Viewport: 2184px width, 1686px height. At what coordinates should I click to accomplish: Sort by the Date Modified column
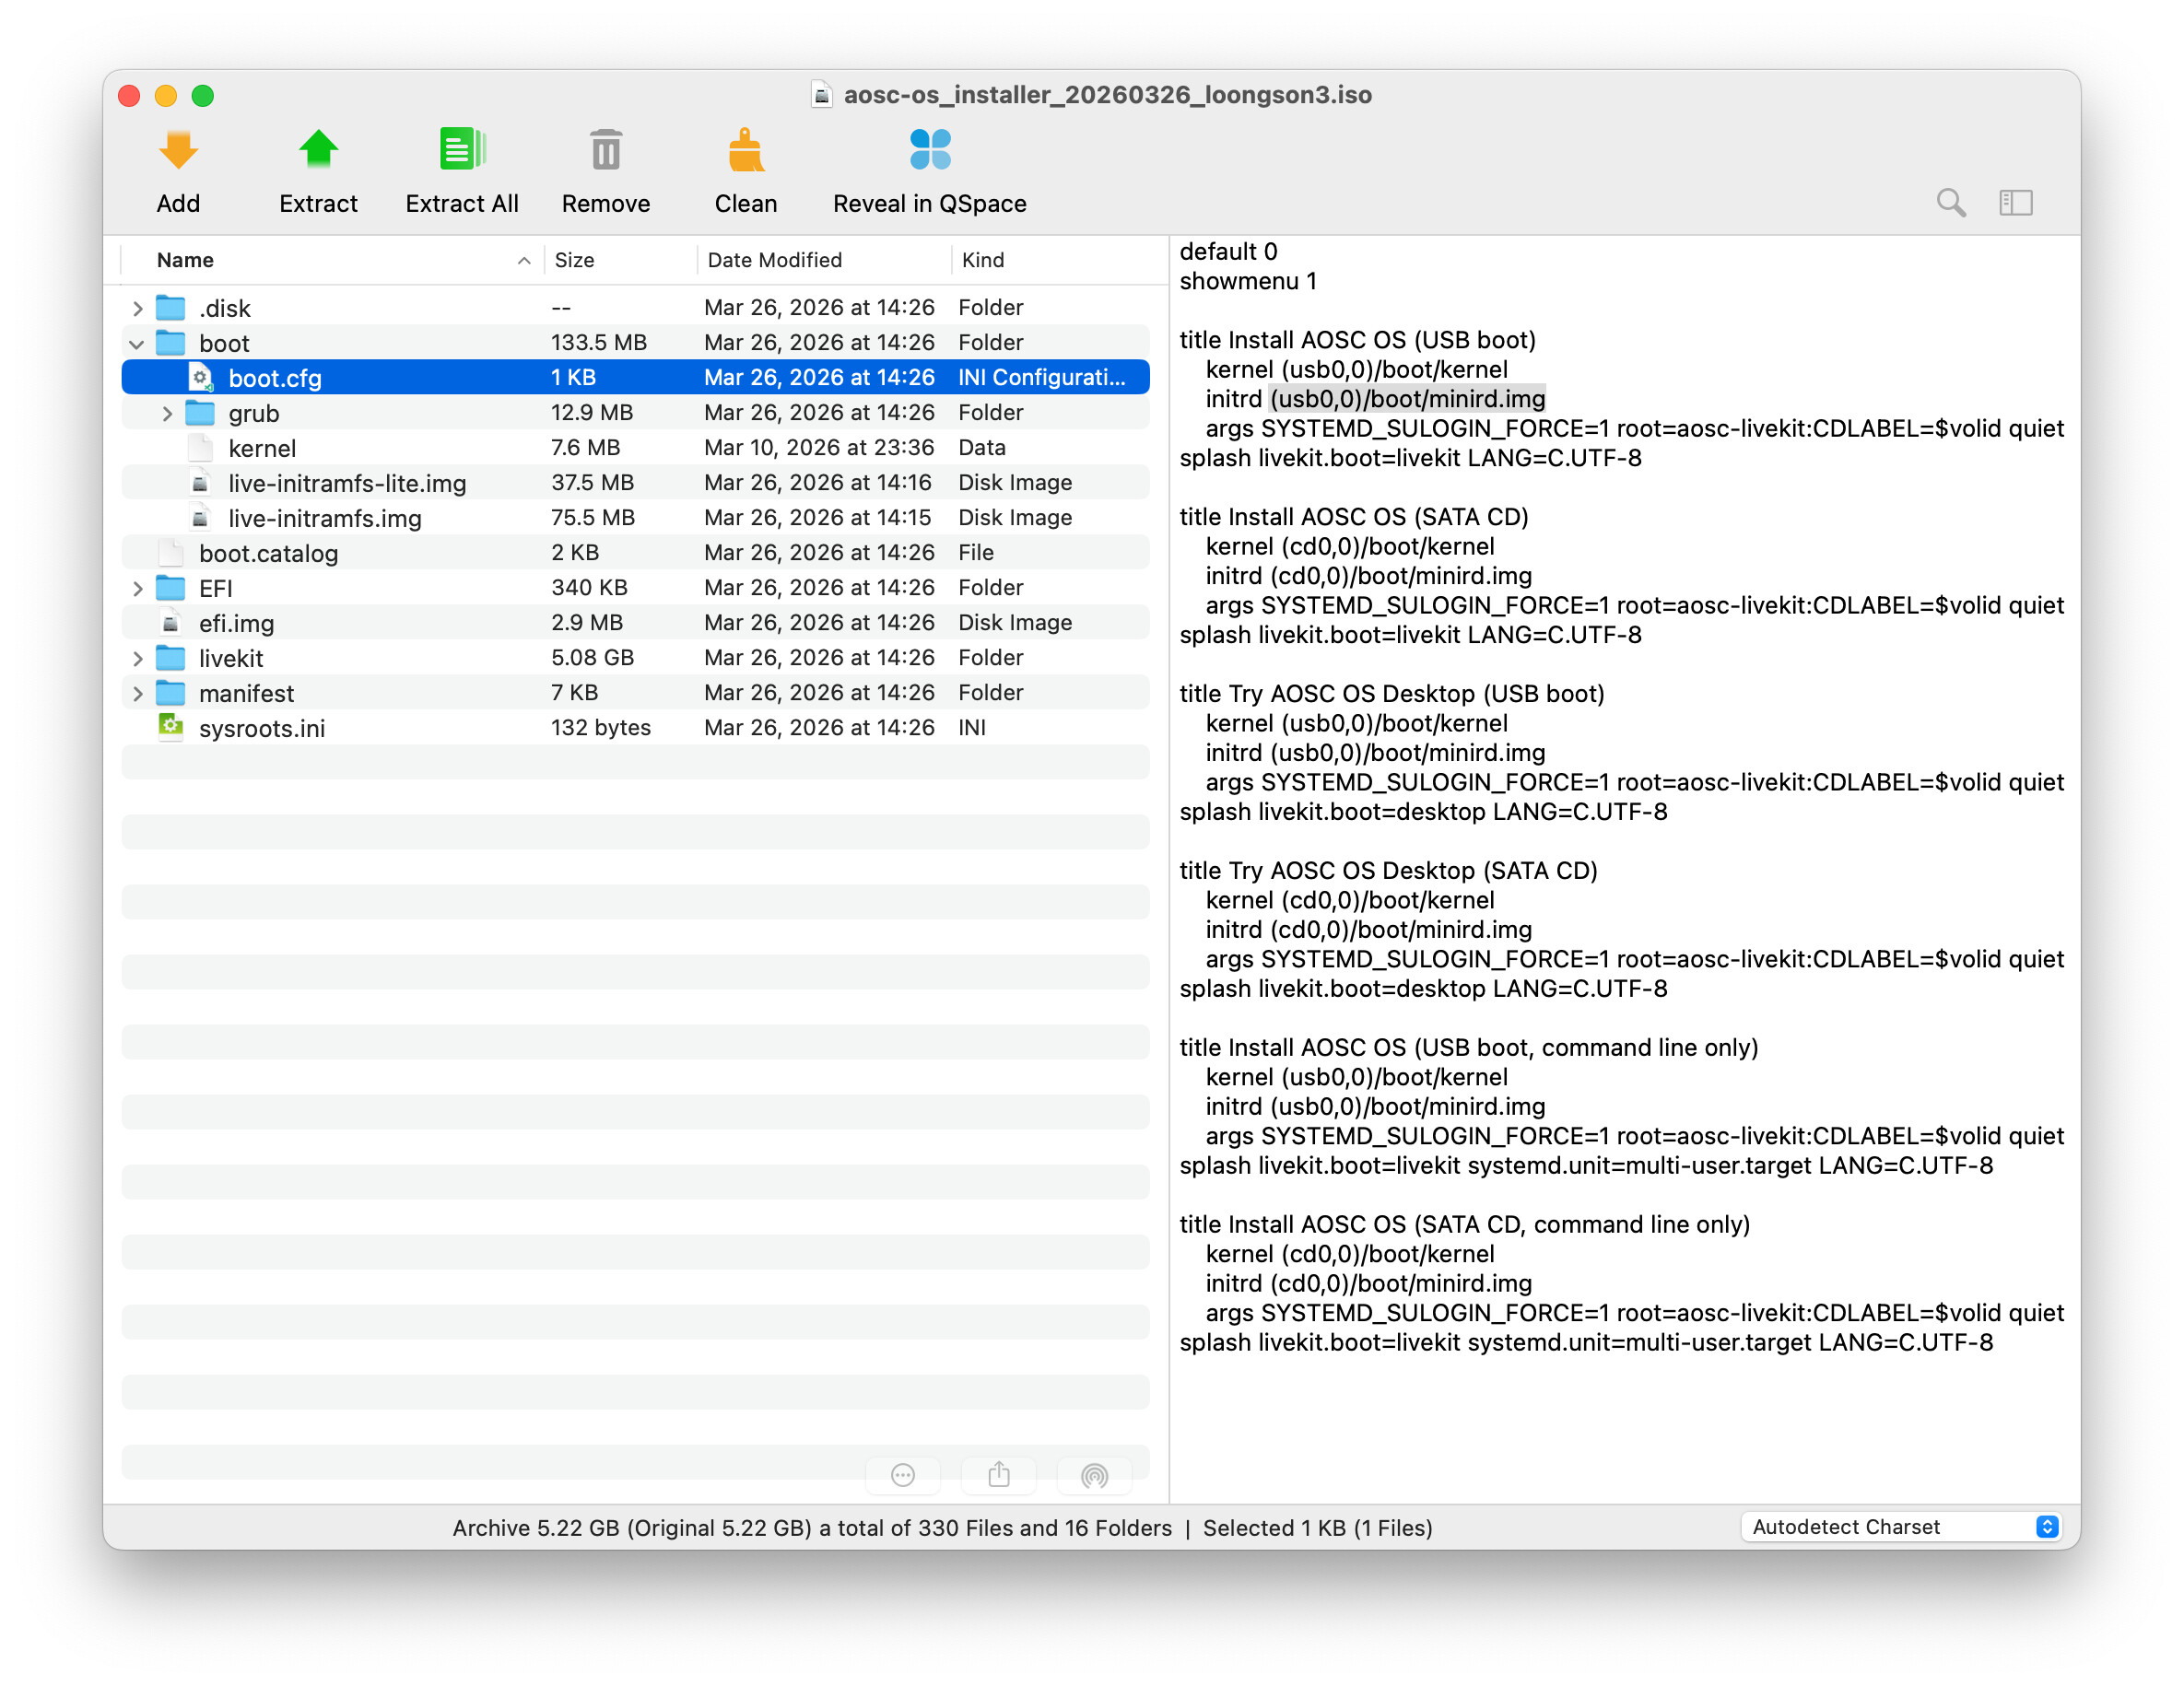tap(775, 261)
